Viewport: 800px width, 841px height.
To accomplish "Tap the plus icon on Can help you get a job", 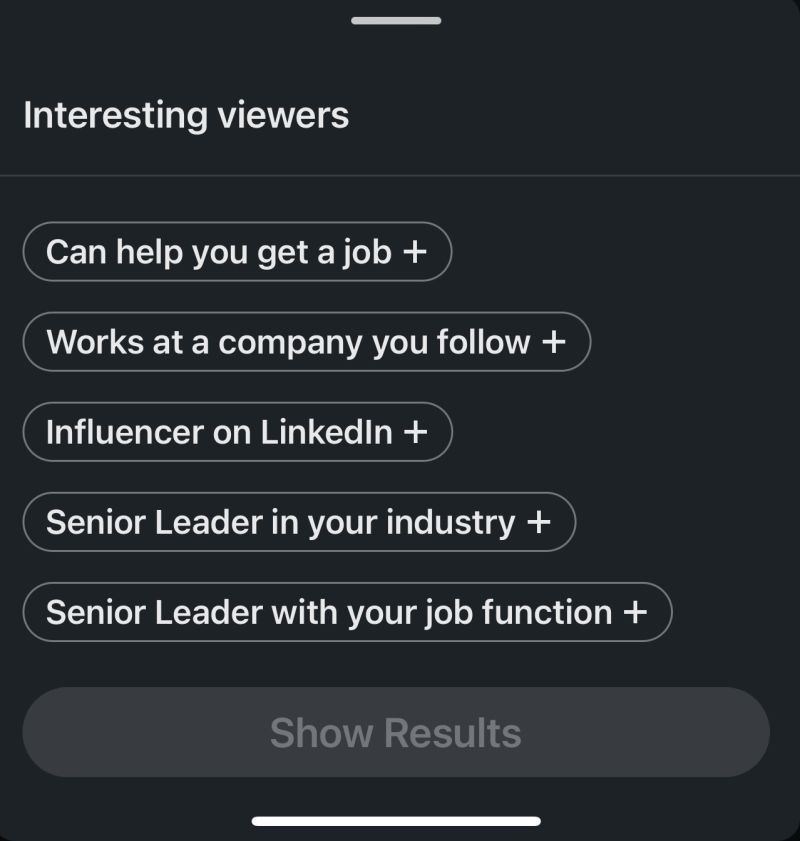I will point(415,252).
